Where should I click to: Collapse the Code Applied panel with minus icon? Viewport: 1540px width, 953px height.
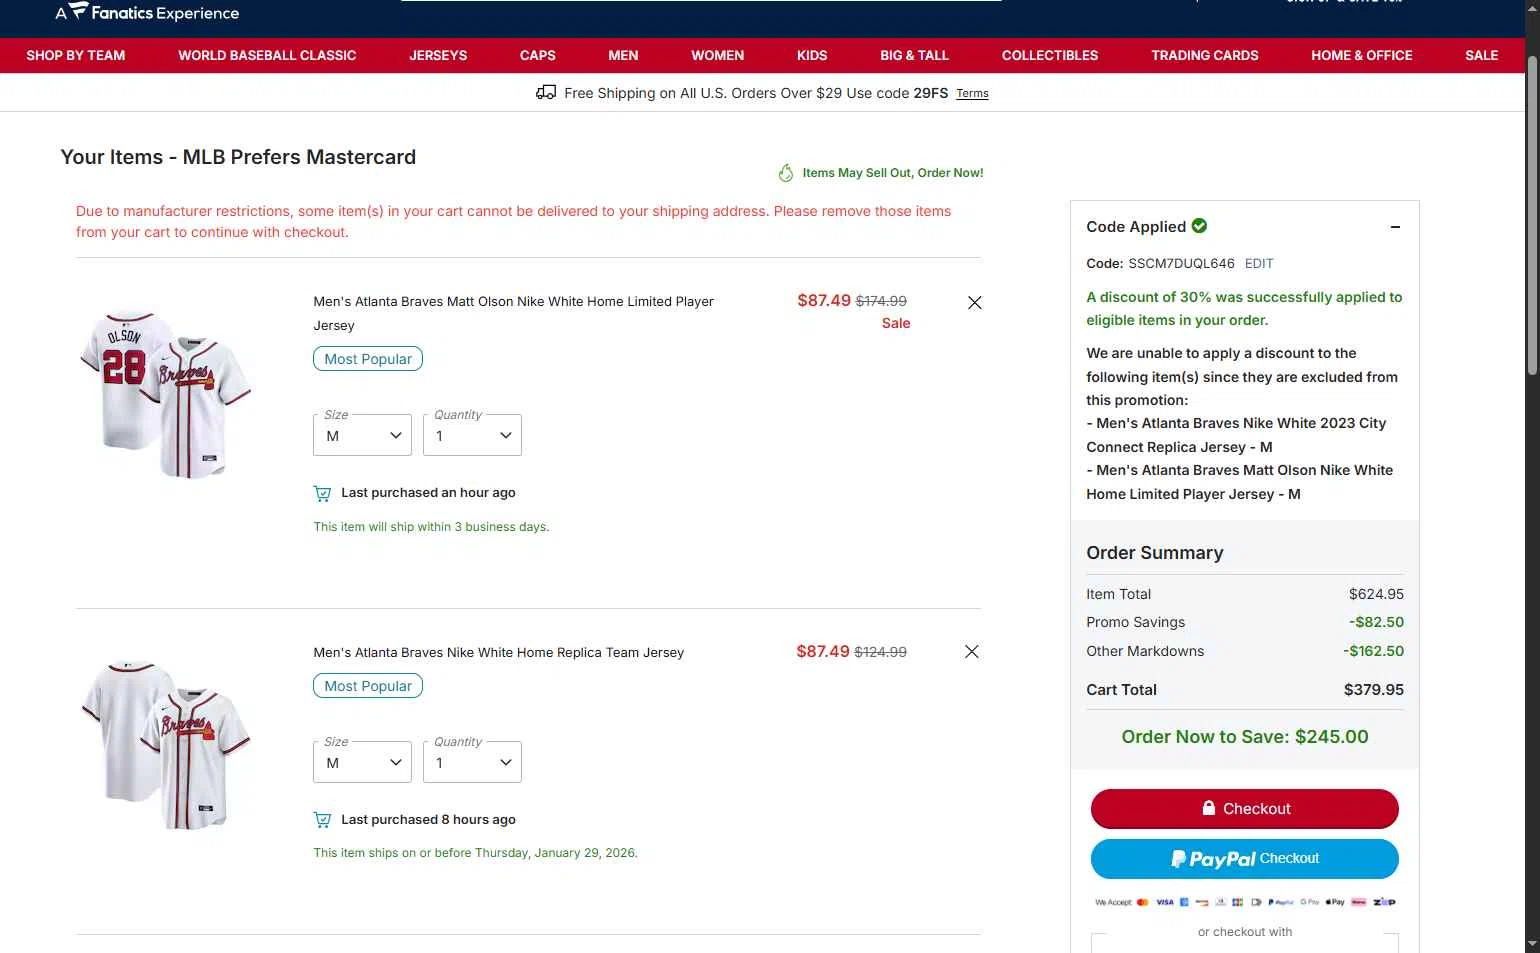point(1395,227)
